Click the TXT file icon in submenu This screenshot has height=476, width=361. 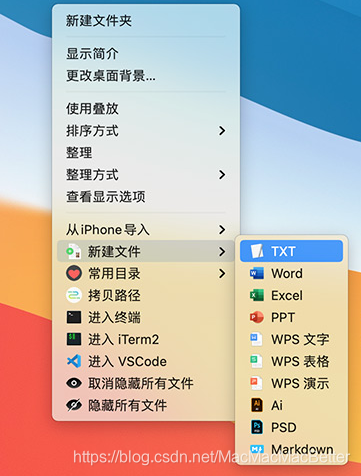click(x=257, y=251)
